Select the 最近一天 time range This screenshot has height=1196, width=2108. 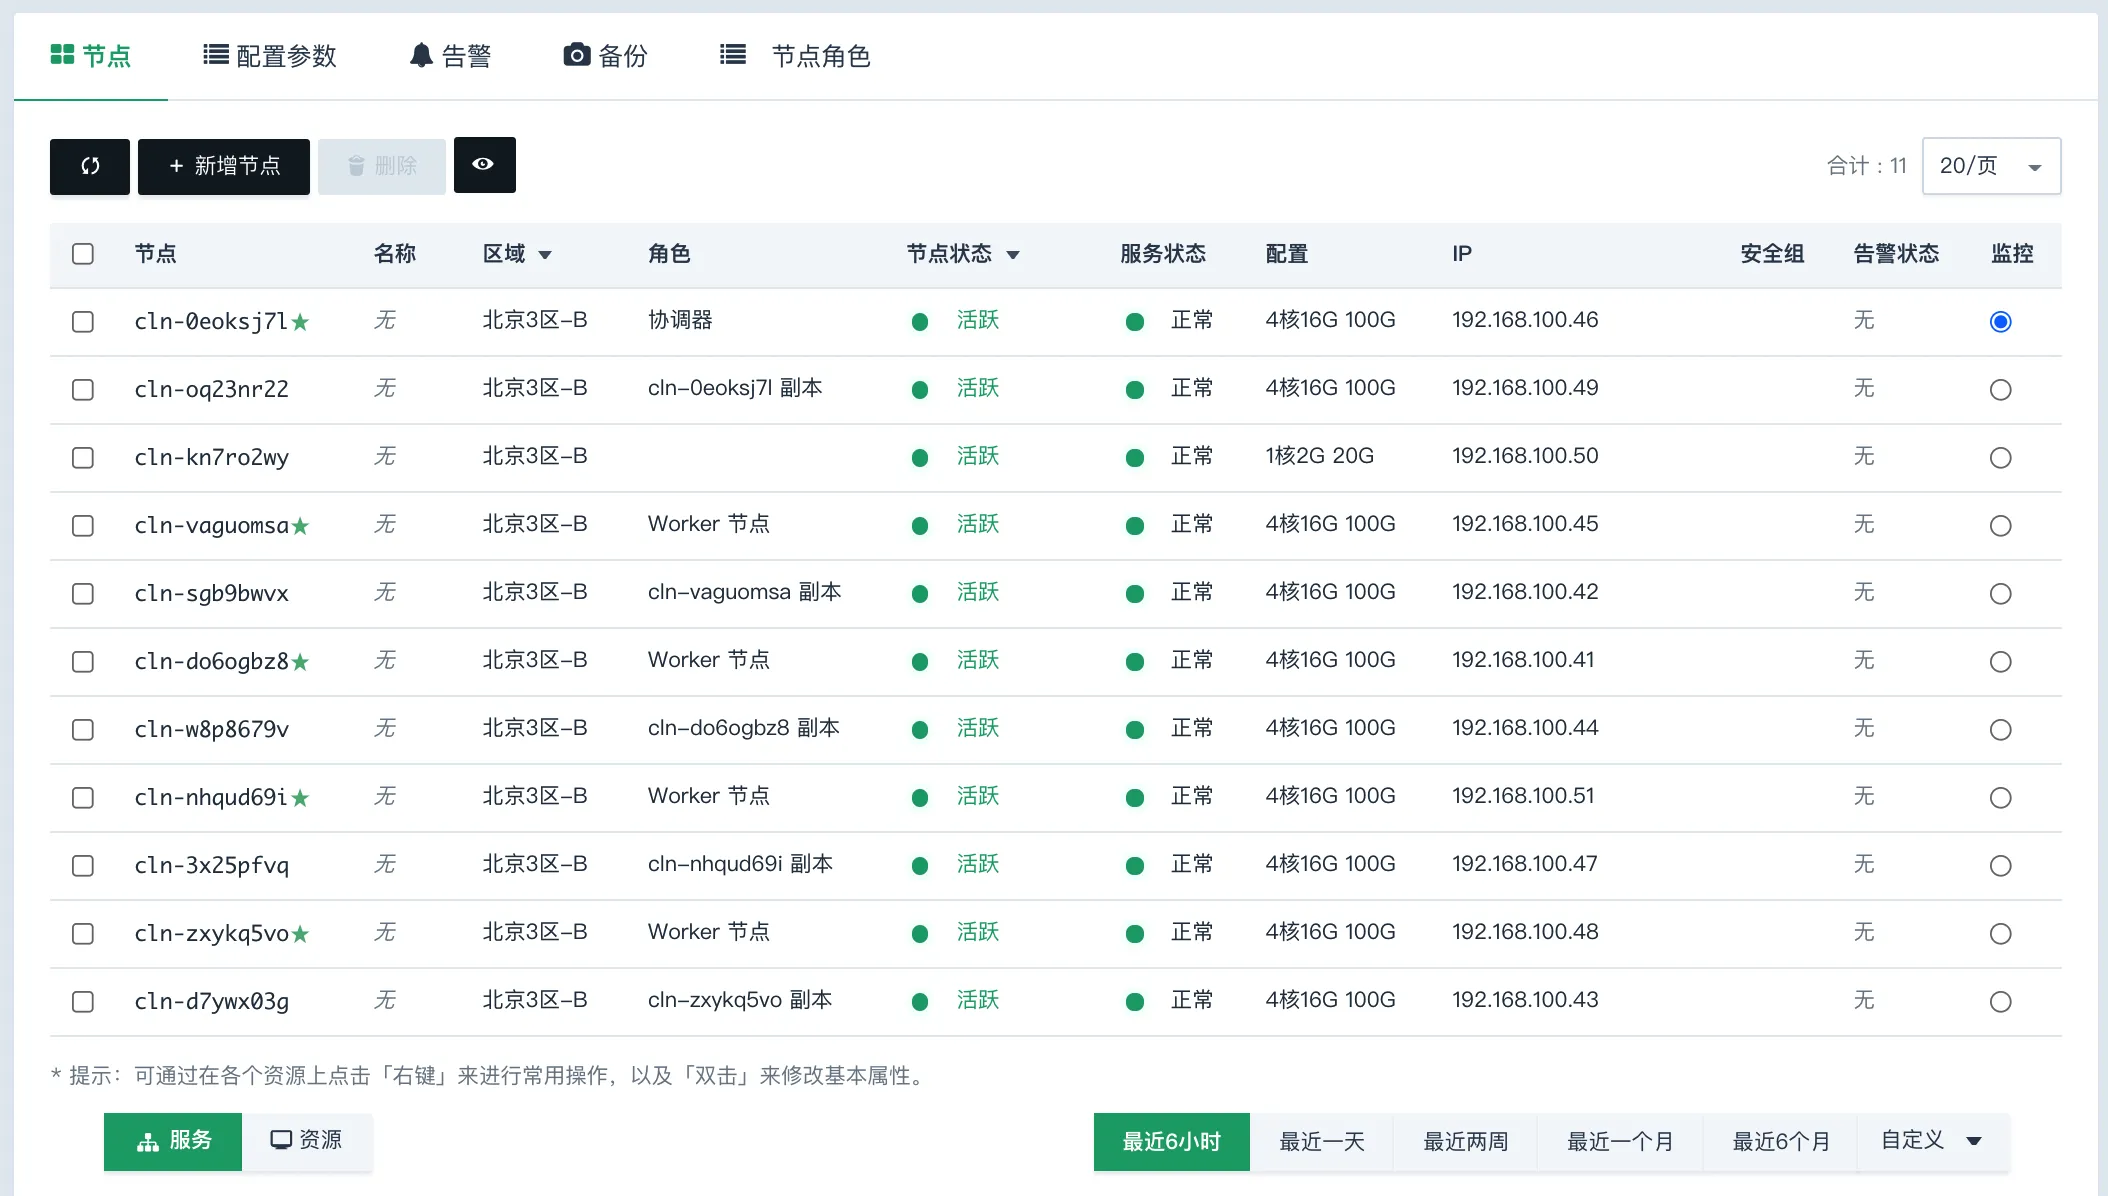(x=1321, y=1141)
